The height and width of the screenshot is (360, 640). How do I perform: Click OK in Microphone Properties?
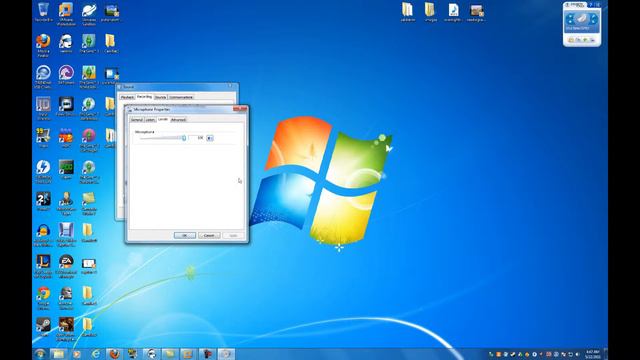click(184, 236)
